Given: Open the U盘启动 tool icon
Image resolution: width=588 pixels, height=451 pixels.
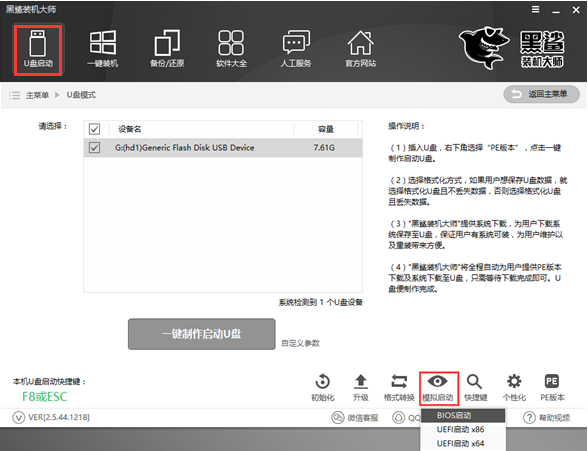Looking at the screenshot, I should [38, 49].
